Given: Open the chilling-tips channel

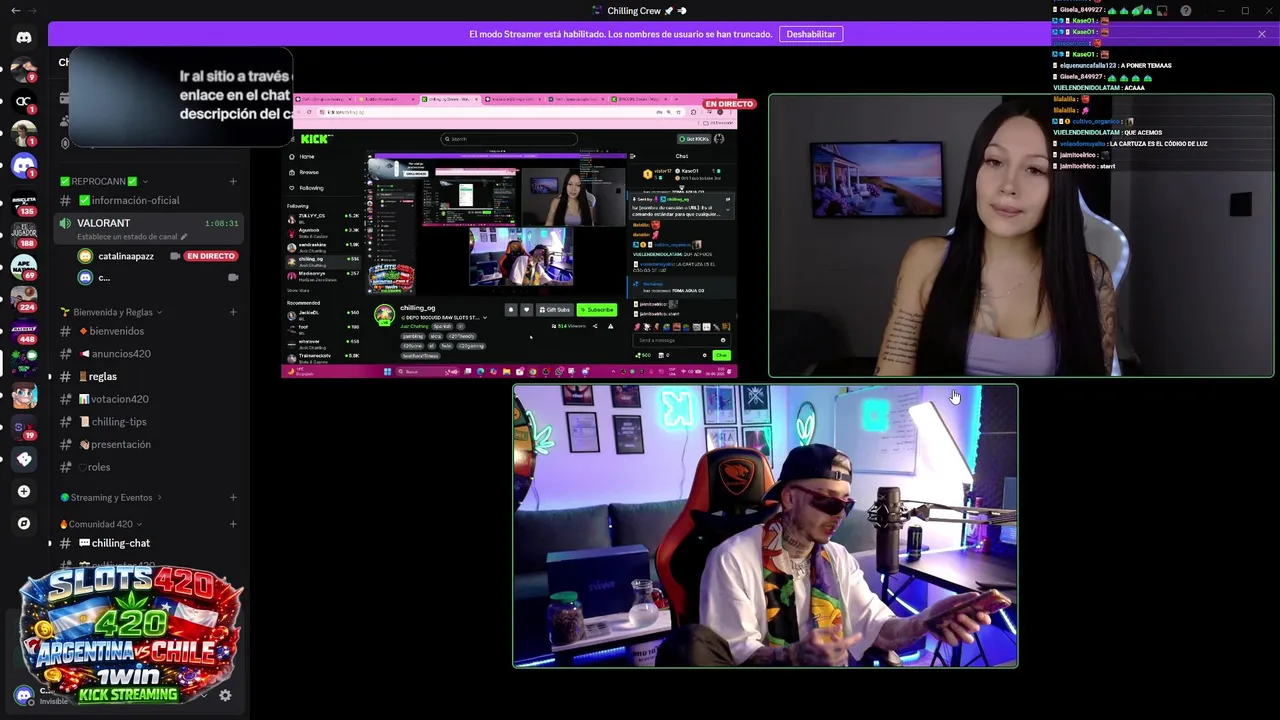Looking at the screenshot, I should [x=146, y=422].
